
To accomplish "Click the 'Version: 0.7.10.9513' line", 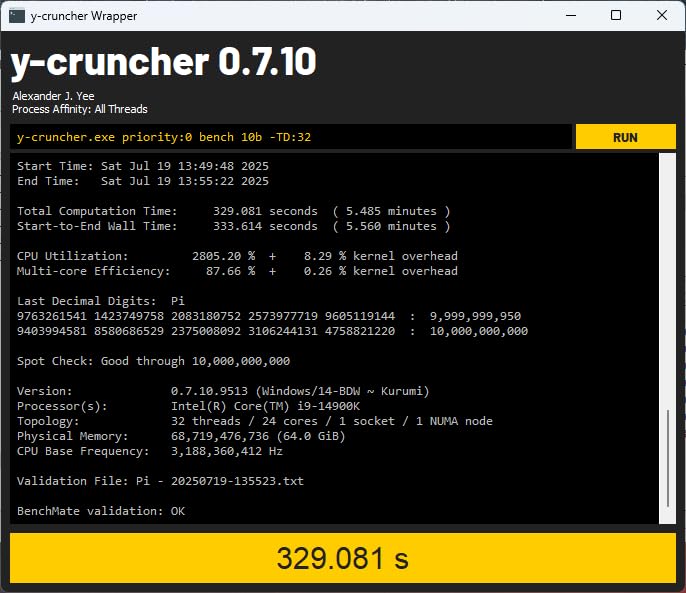I will (223, 391).
